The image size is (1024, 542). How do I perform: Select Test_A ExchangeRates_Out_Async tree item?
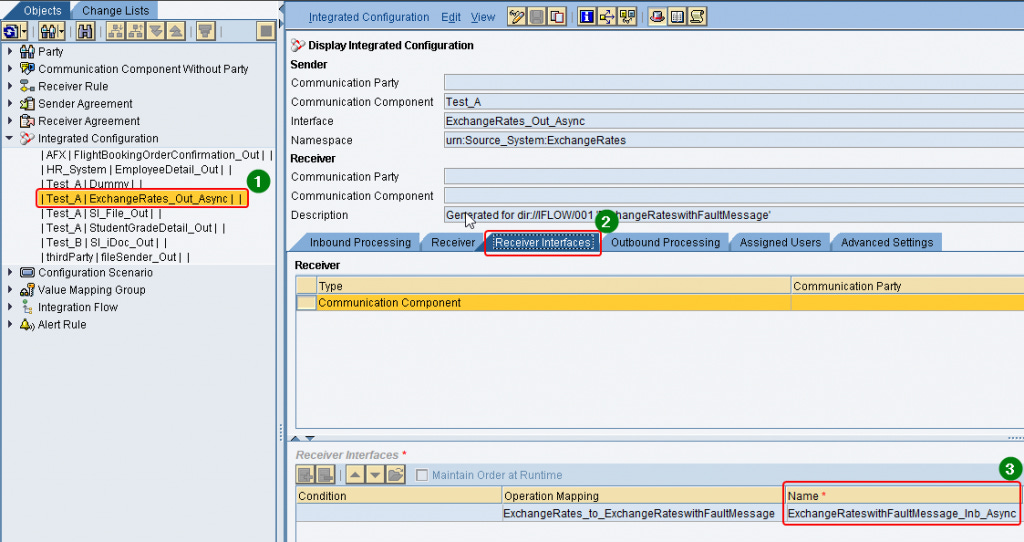click(x=141, y=199)
